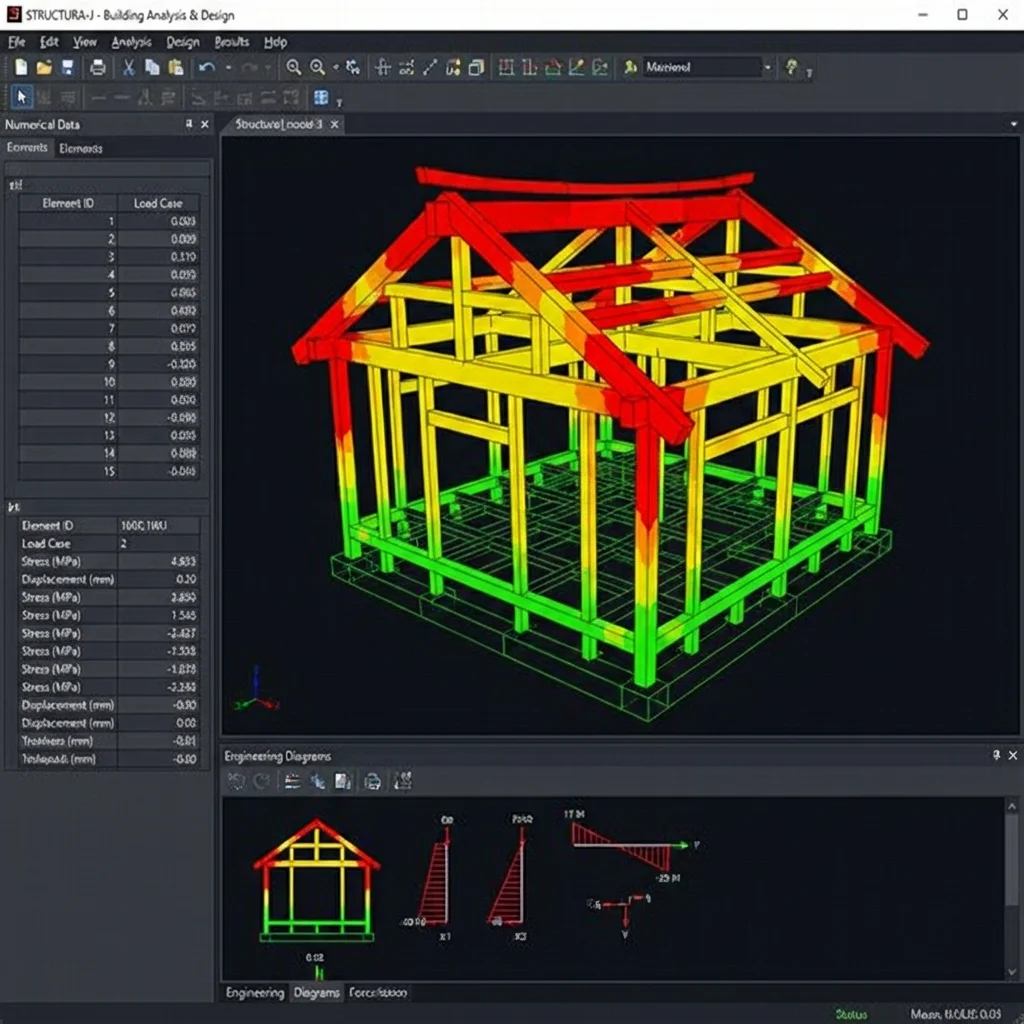
Task: Click the Undo arrow icon
Action: 207,68
